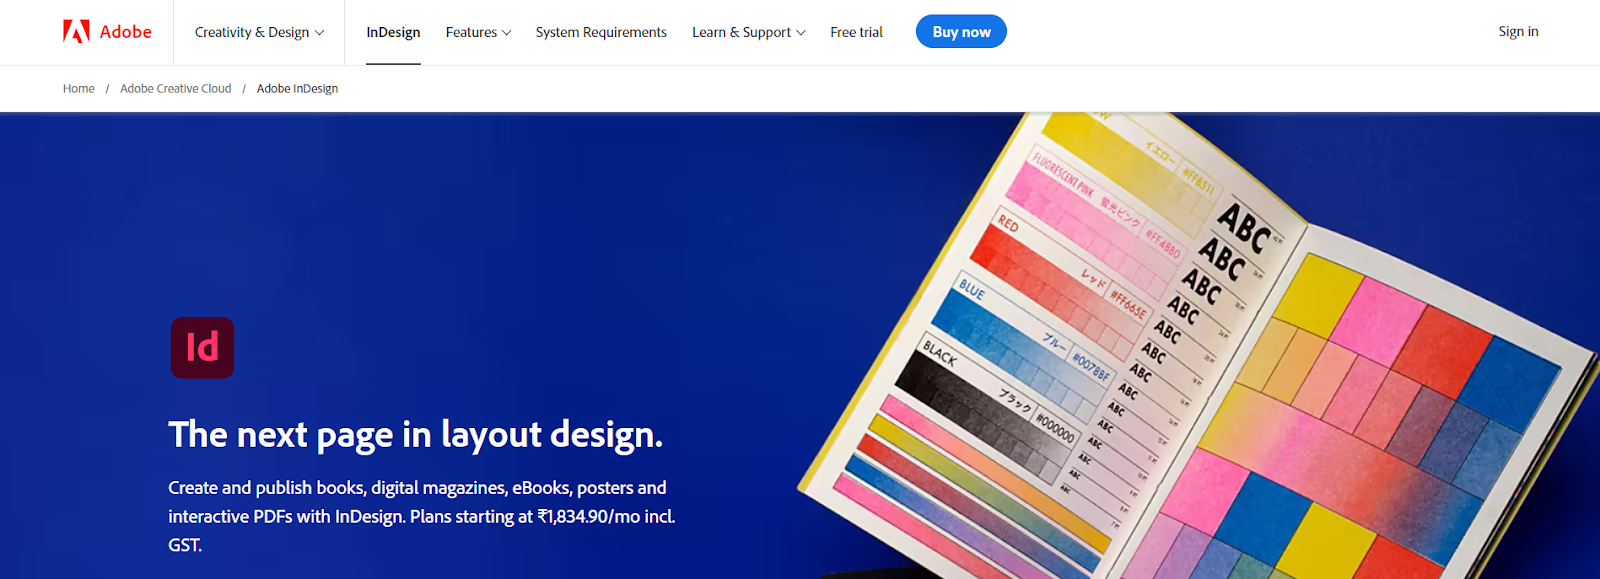The height and width of the screenshot is (579, 1600).
Task: Select the InDesign tab
Action: [393, 32]
